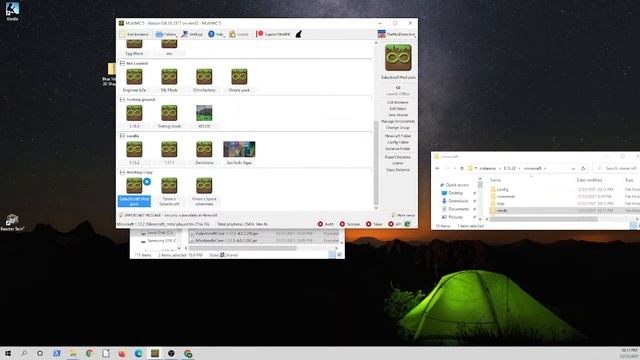The height and width of the screenshot is (360, 640).
Task: Open MultiMC Settings from toolbar
Action: (192, 34)
